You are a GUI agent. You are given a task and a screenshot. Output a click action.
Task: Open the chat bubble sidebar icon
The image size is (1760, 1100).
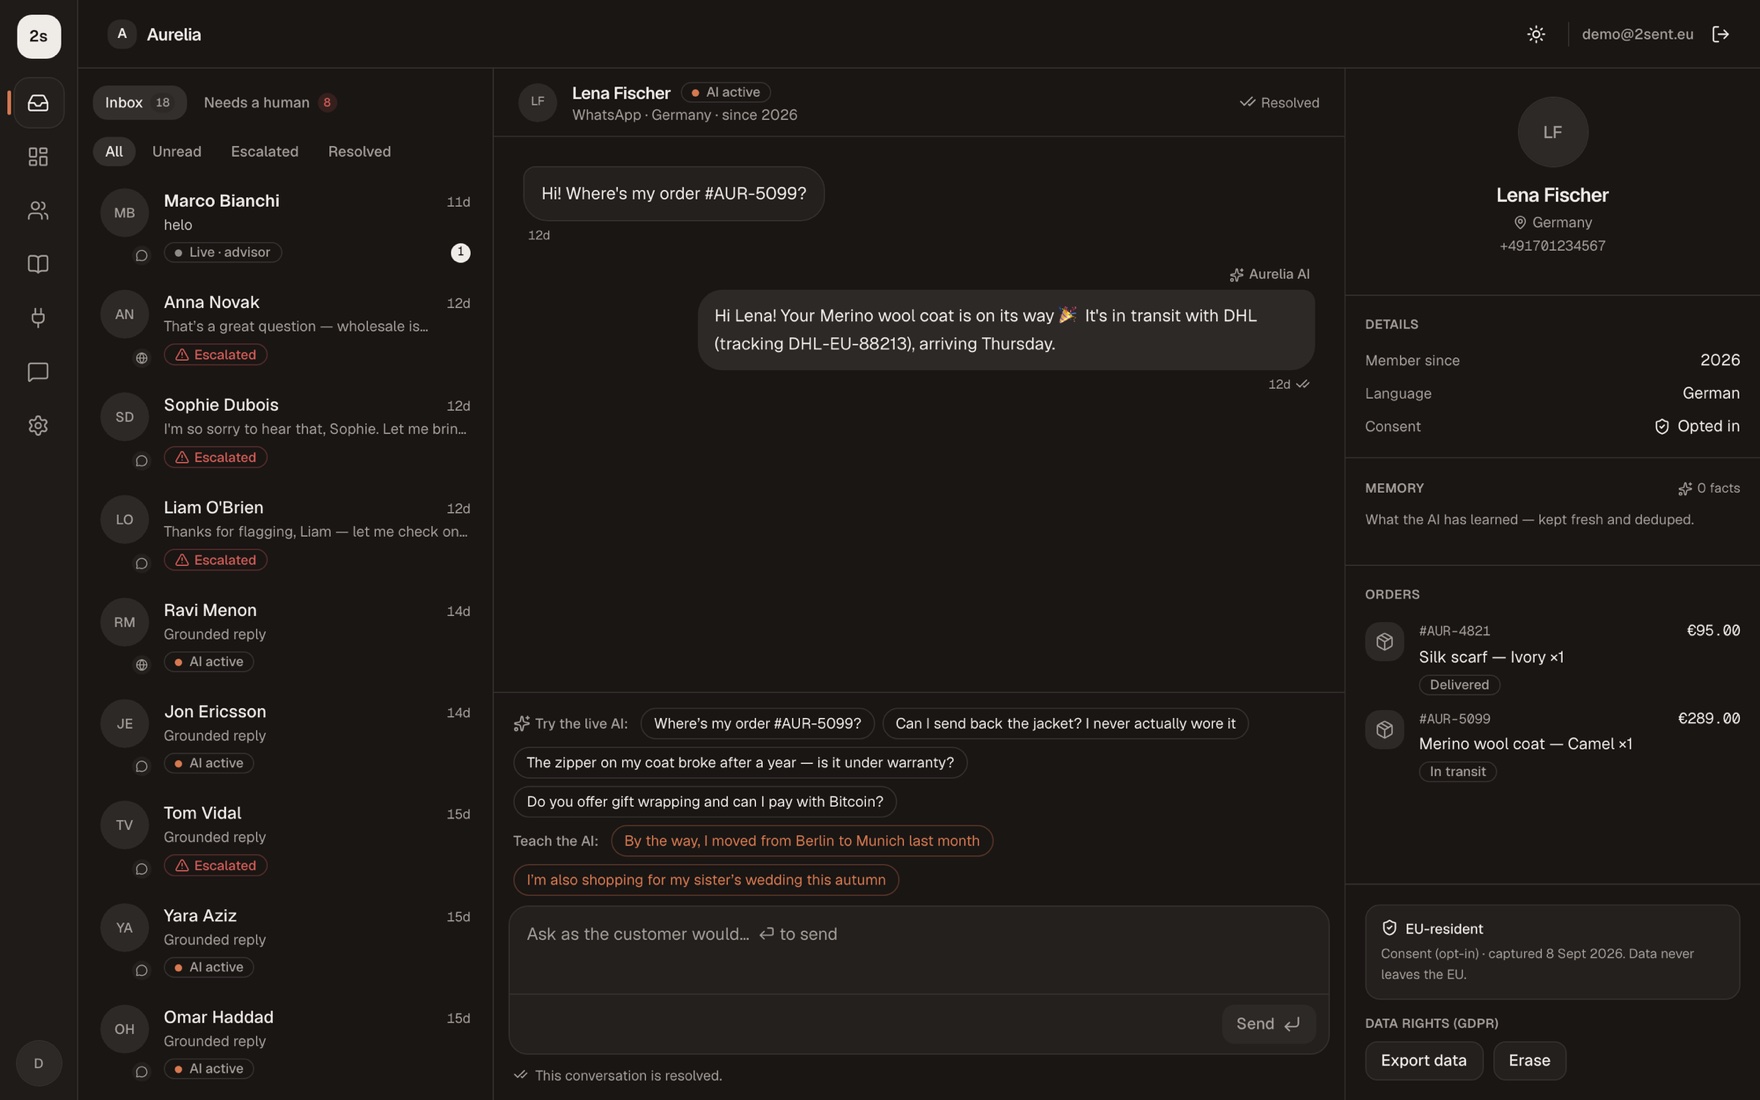[x=38, y=372]
